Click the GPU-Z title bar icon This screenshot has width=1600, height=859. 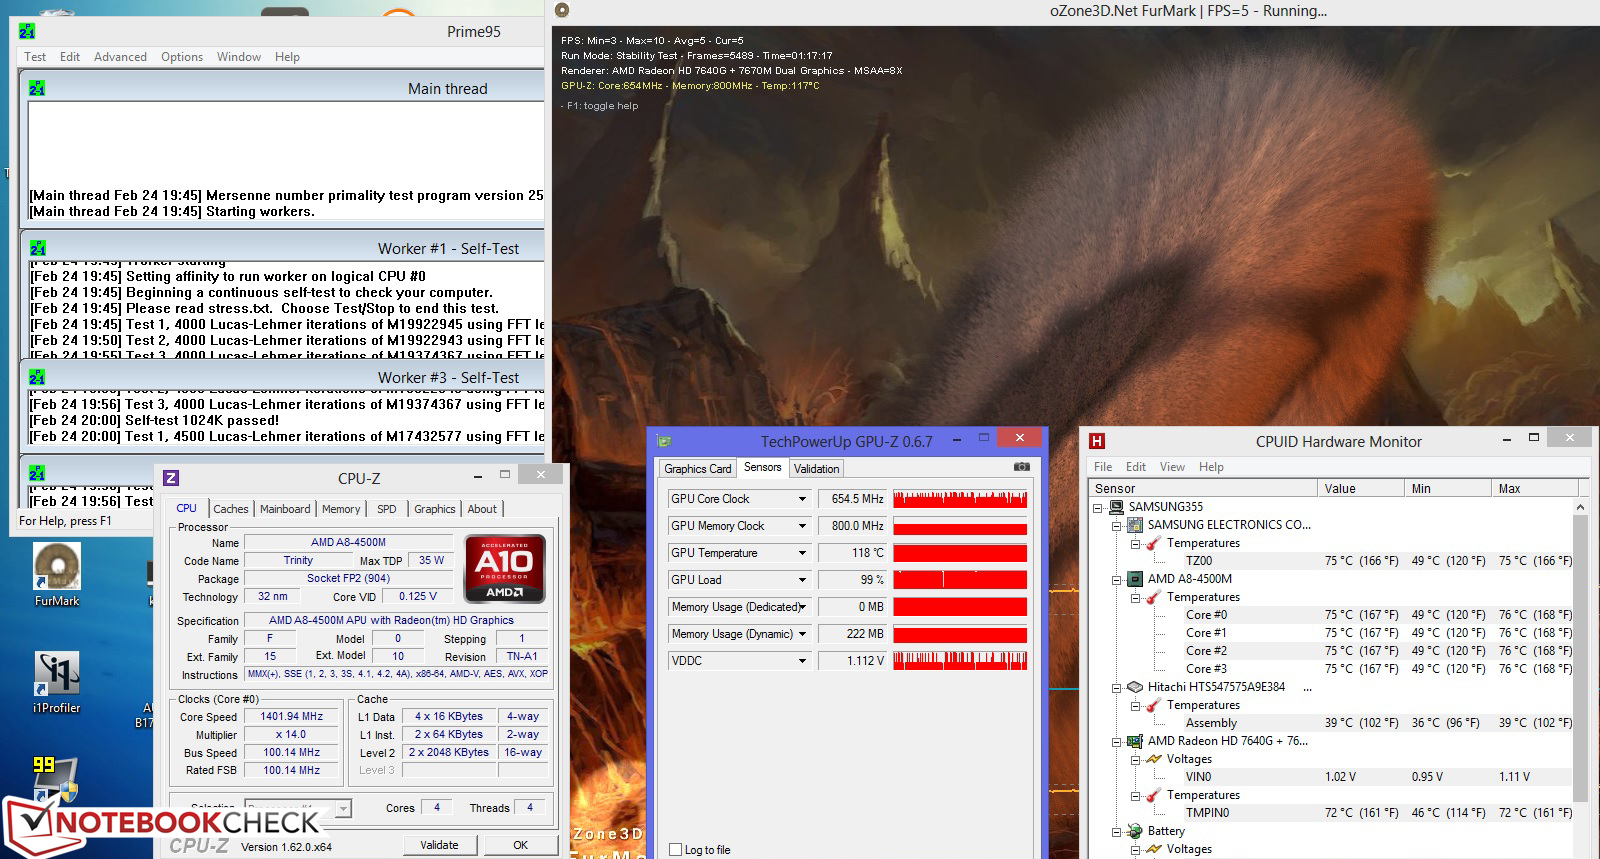663,441
